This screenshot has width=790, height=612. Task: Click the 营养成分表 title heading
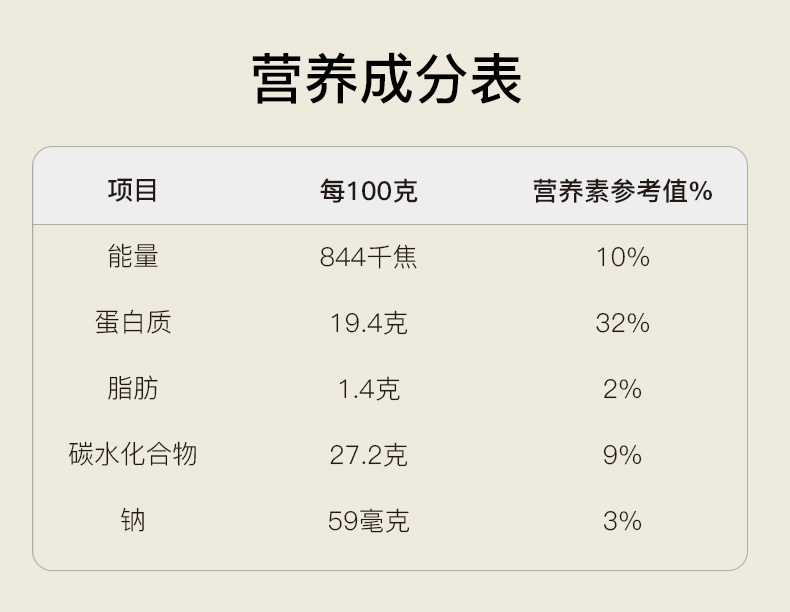(x=387, y=79)
